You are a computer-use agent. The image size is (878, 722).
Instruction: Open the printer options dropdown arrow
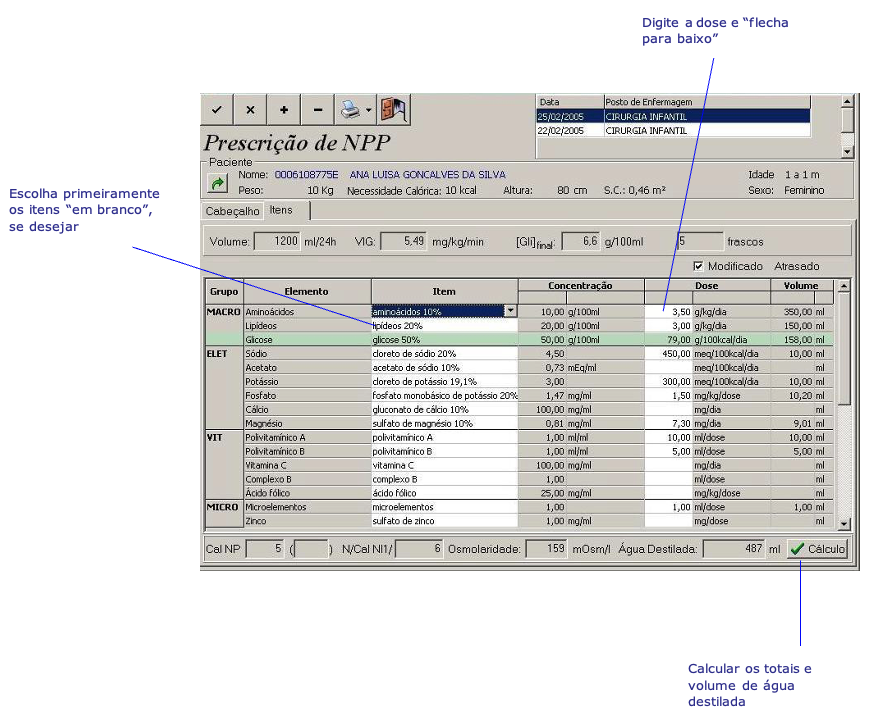coord(368,110)
